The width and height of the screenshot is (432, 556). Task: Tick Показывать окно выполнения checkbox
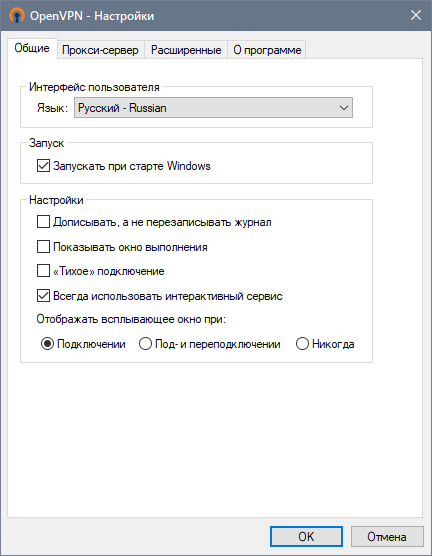43,246
